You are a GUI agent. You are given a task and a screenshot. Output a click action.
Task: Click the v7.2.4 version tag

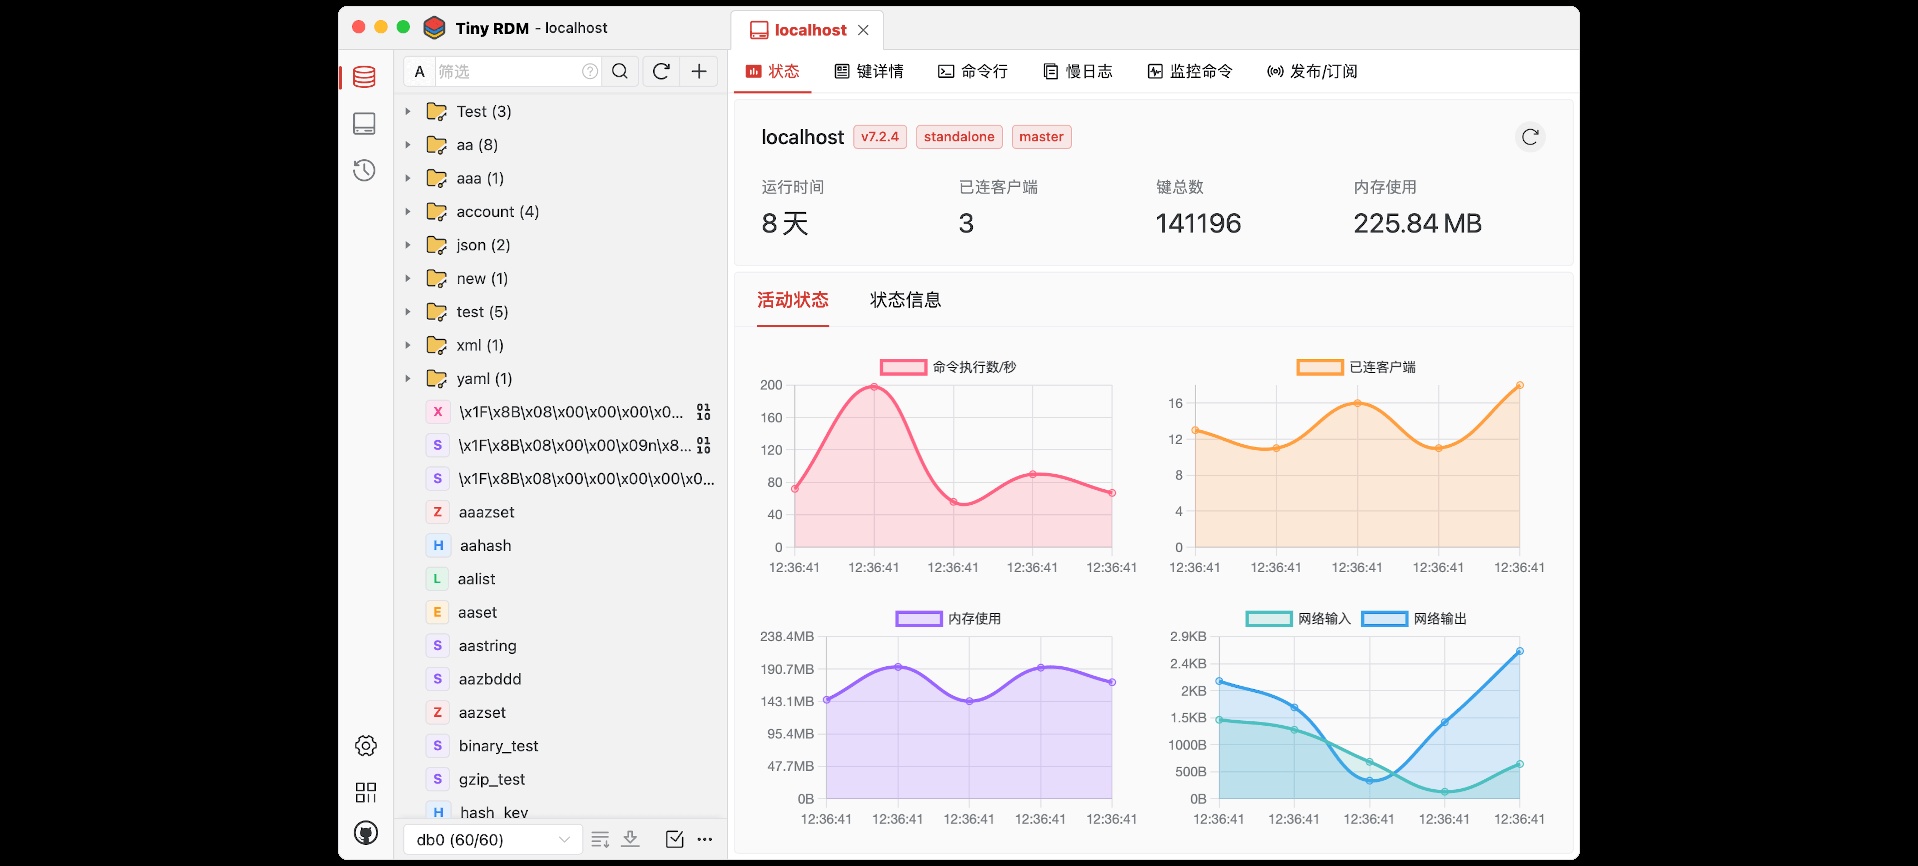[880, 137]
